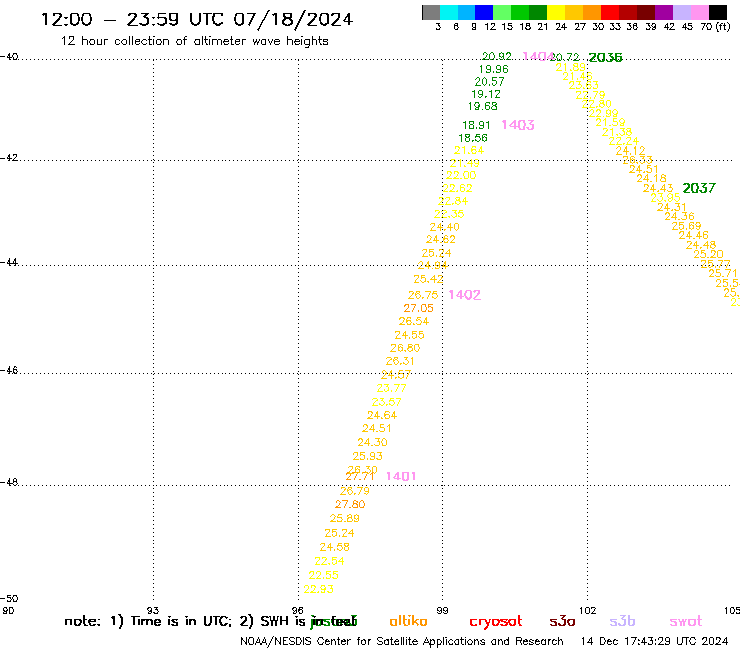Click the swot pass number 1401
Viewport: 740px width, 650px height.
(x=401, y=476)
